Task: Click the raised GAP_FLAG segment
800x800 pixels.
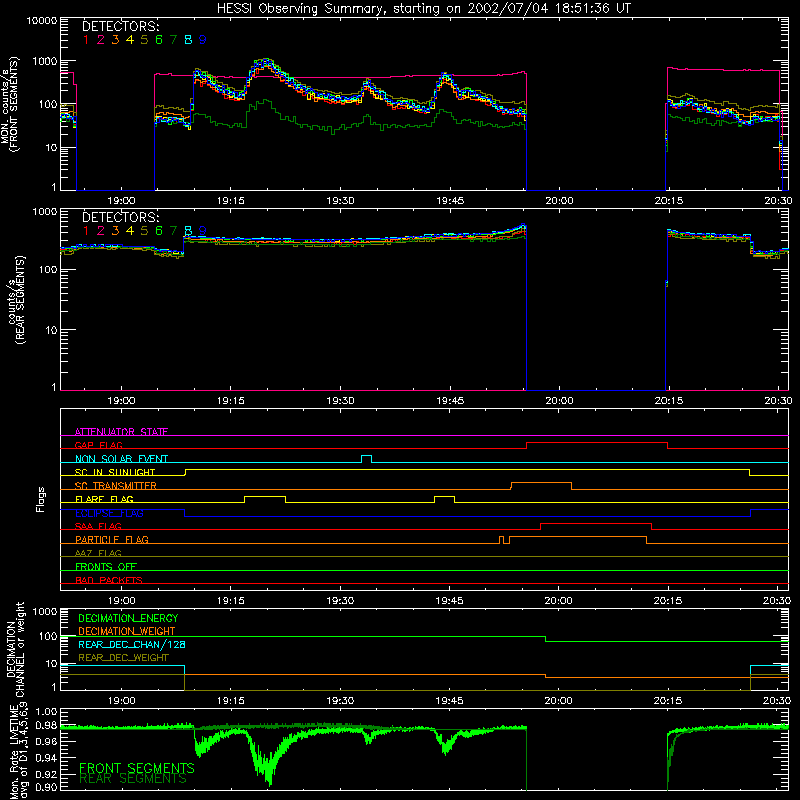Action: [597, 443]
